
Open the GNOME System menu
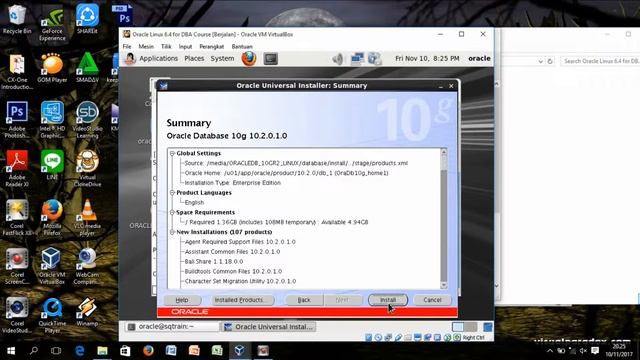coord(222,58)
